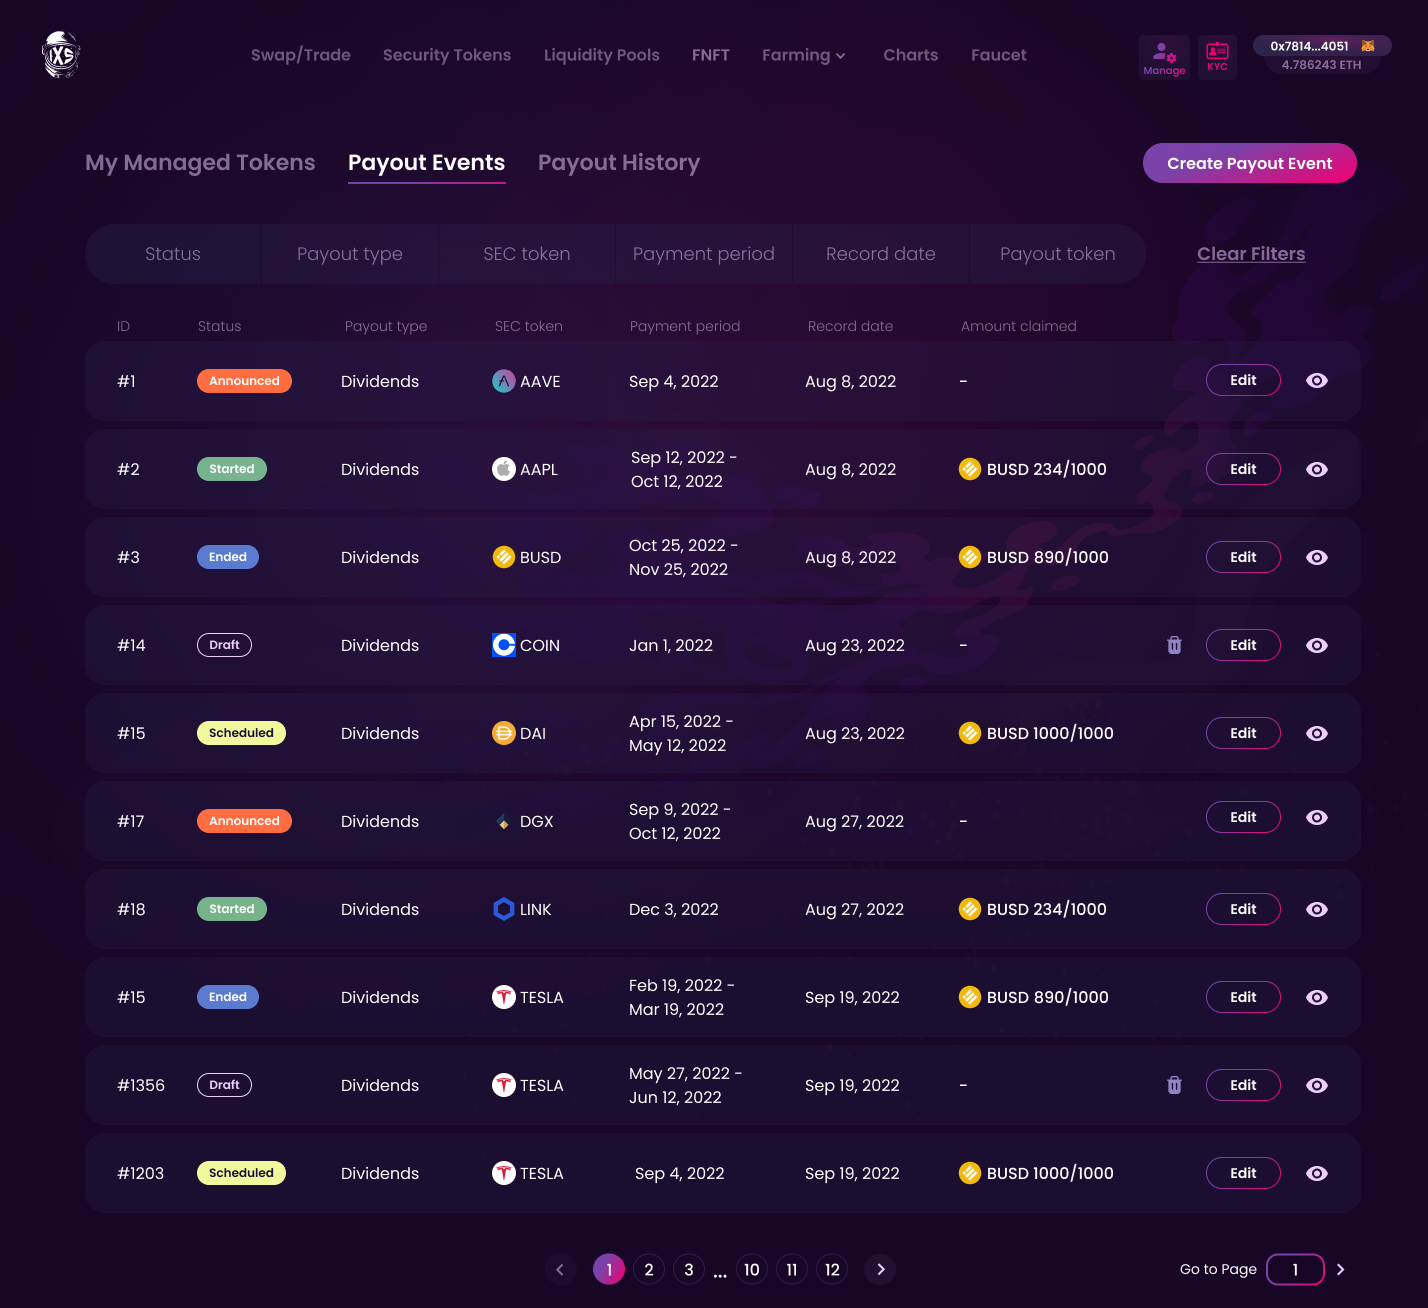The width and height of the screenshot is (1428, 1308).
Task: View the LINK payout event eye icon
Action: click(x=1317, y=909)
